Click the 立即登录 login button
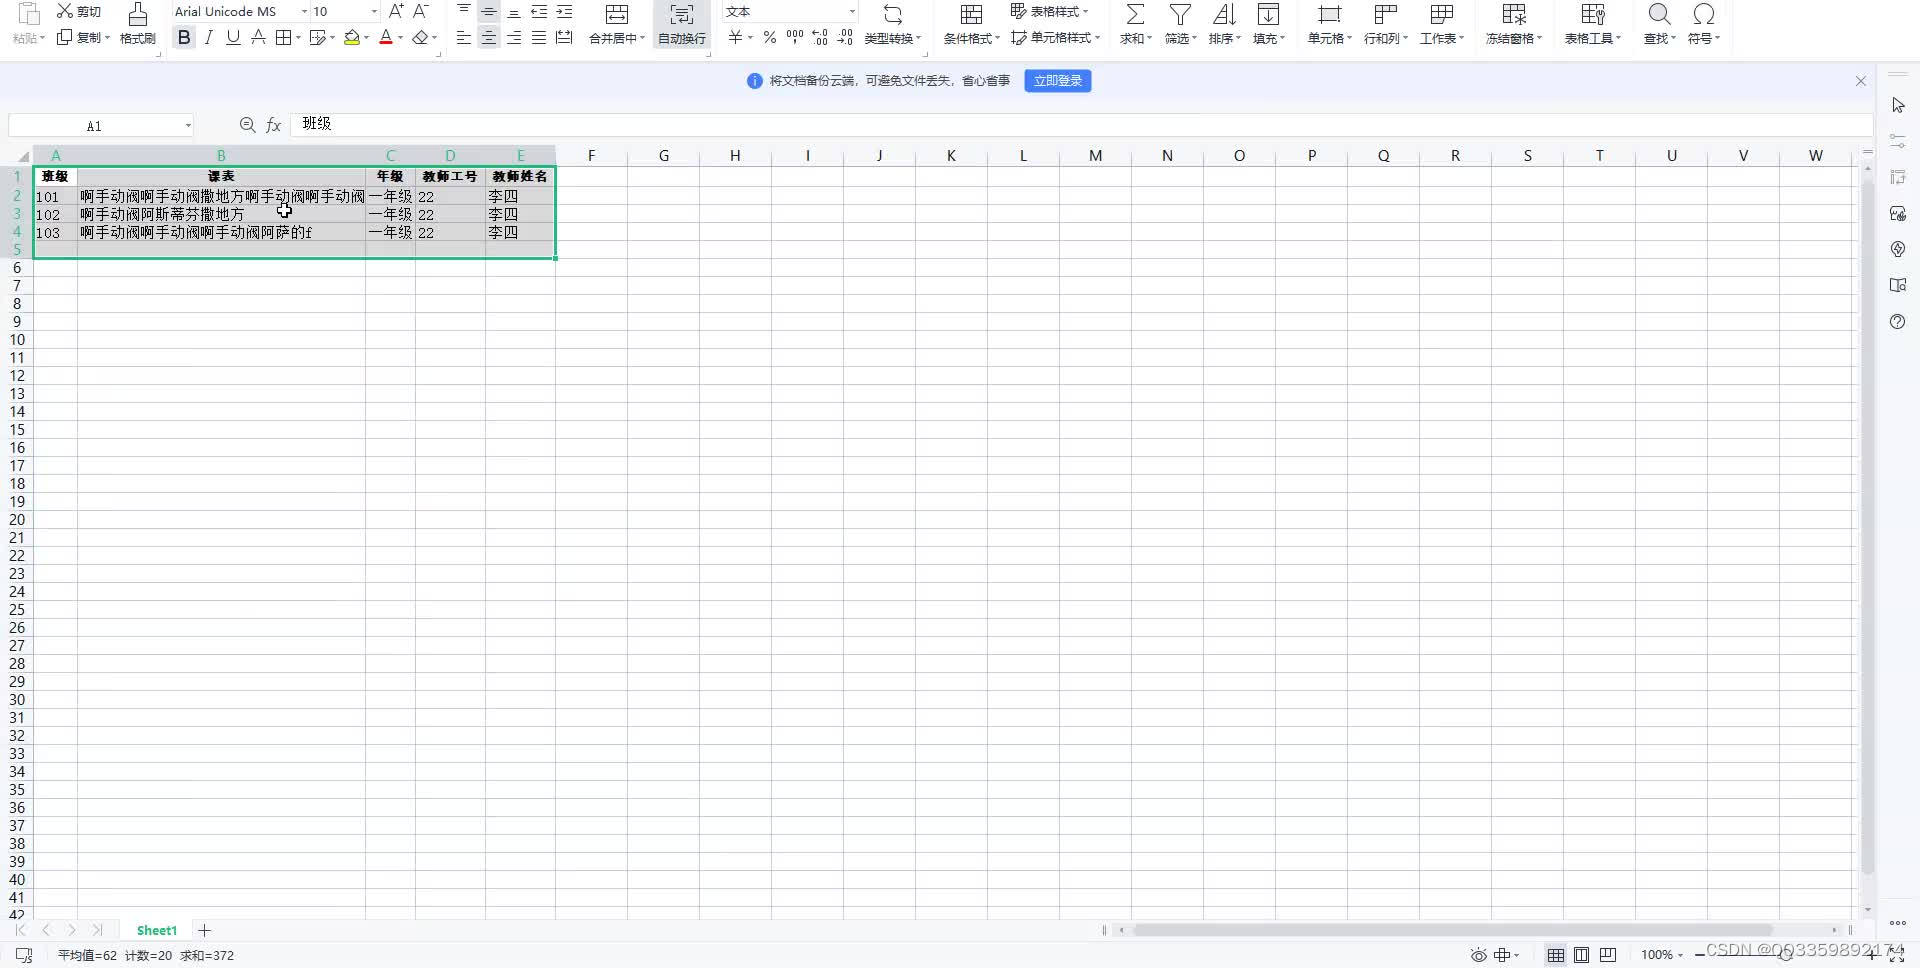The width and height of the screenshot is (1920, 968). tap(1057, 81)
